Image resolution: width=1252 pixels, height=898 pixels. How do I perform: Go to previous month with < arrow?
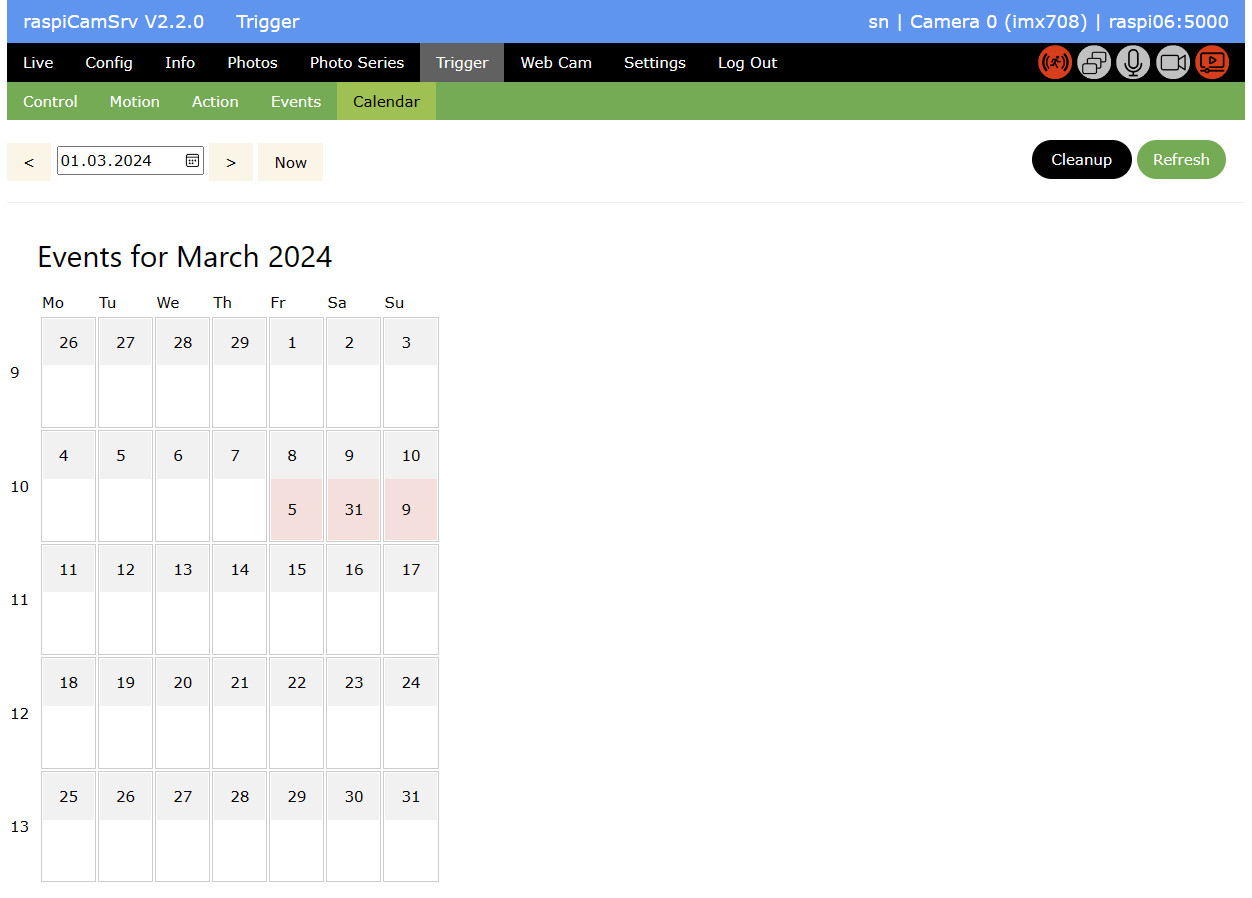[x=29, y=162]
